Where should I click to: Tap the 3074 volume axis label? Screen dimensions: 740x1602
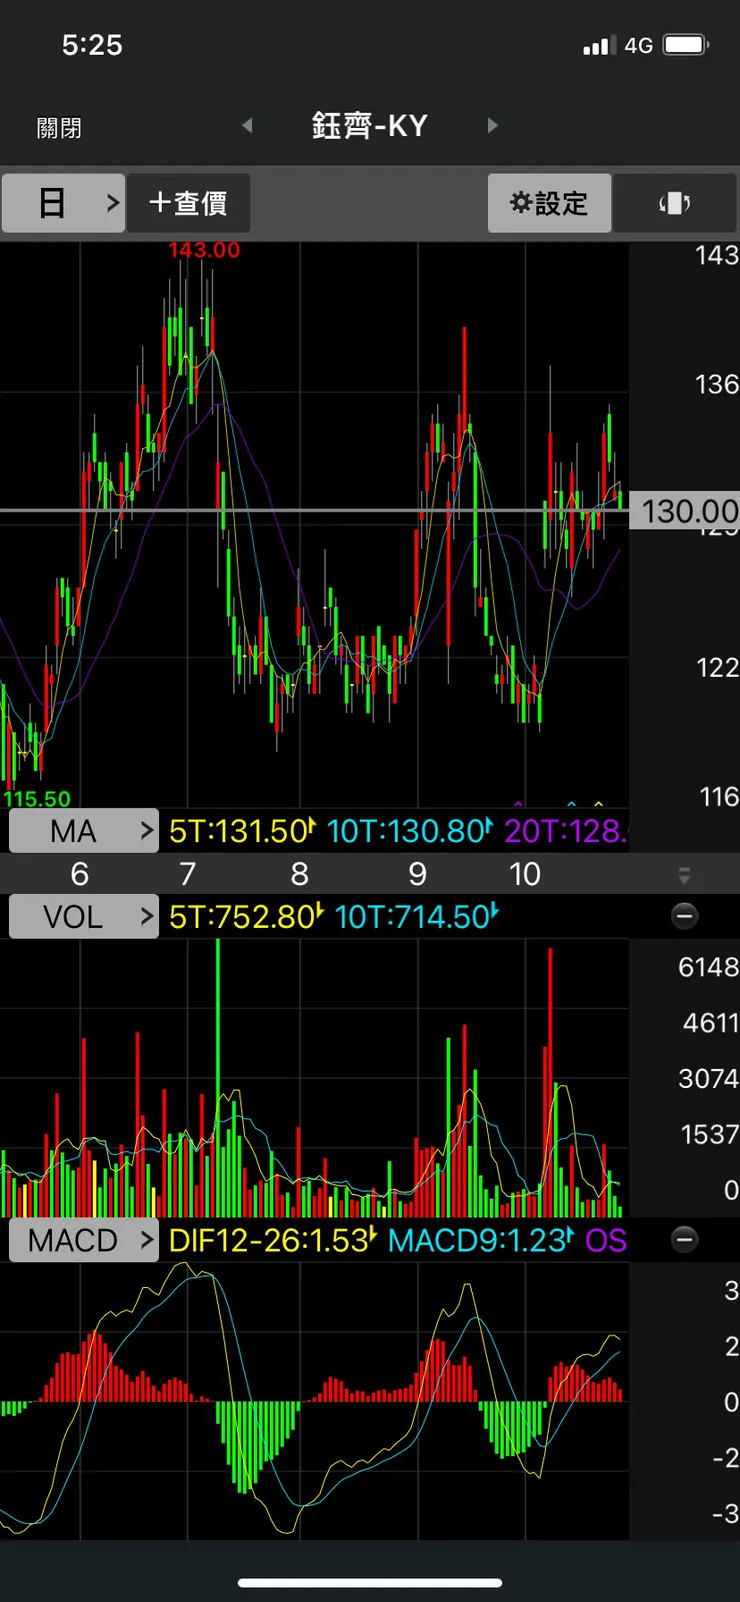pos(709,1078)
